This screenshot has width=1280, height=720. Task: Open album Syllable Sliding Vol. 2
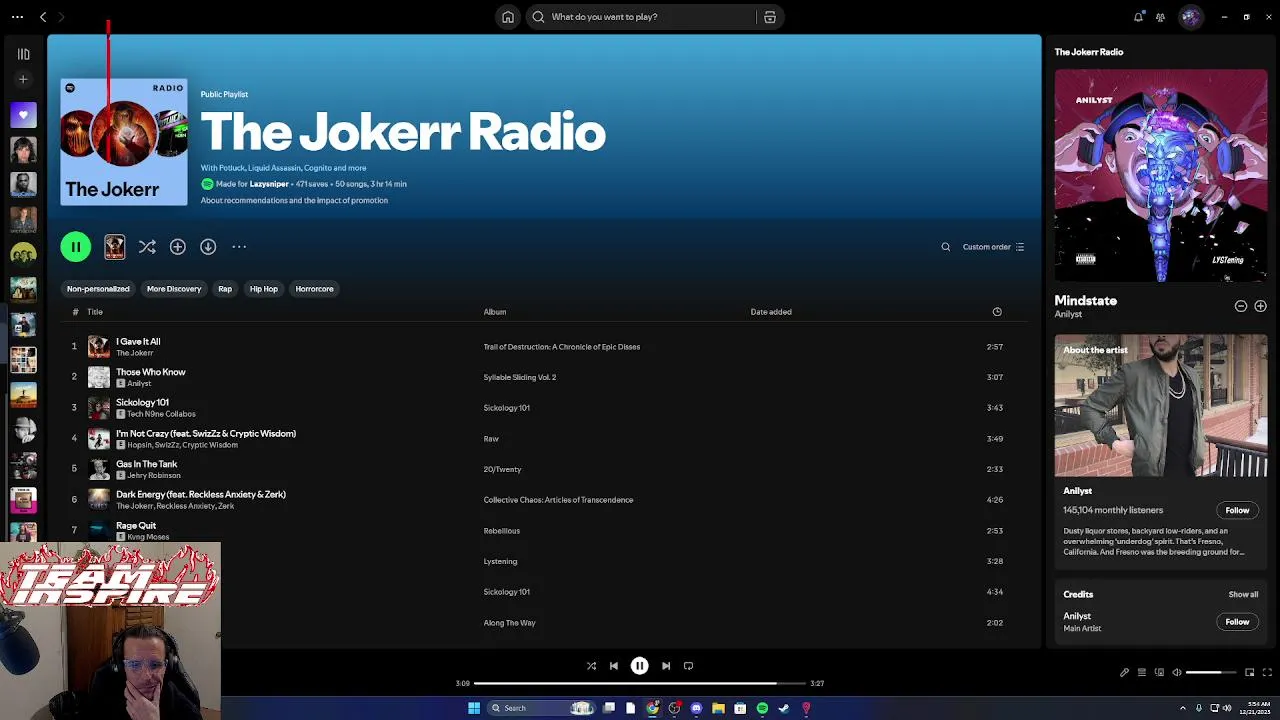tap(520, 377)
